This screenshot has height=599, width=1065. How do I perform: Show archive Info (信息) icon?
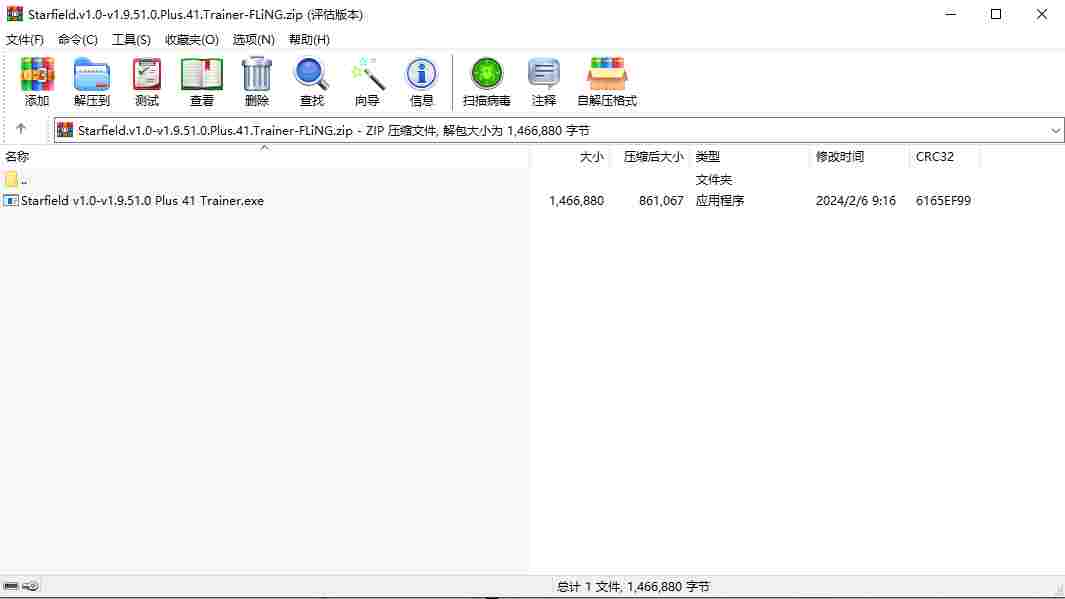[x=421, y=81]
